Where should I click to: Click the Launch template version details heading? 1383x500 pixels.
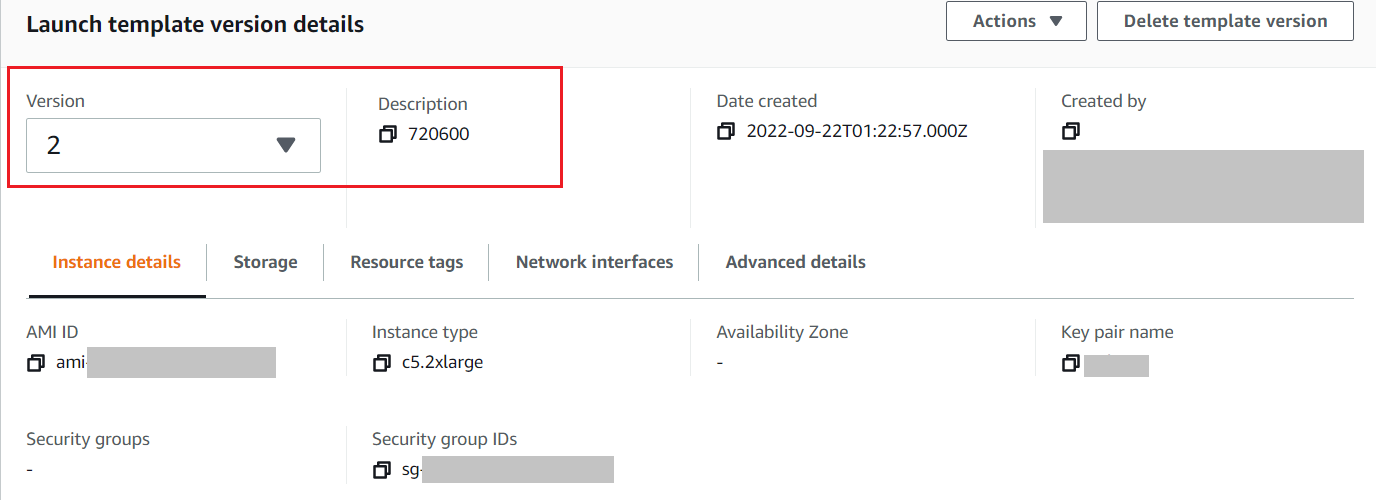tap(195, 25)
